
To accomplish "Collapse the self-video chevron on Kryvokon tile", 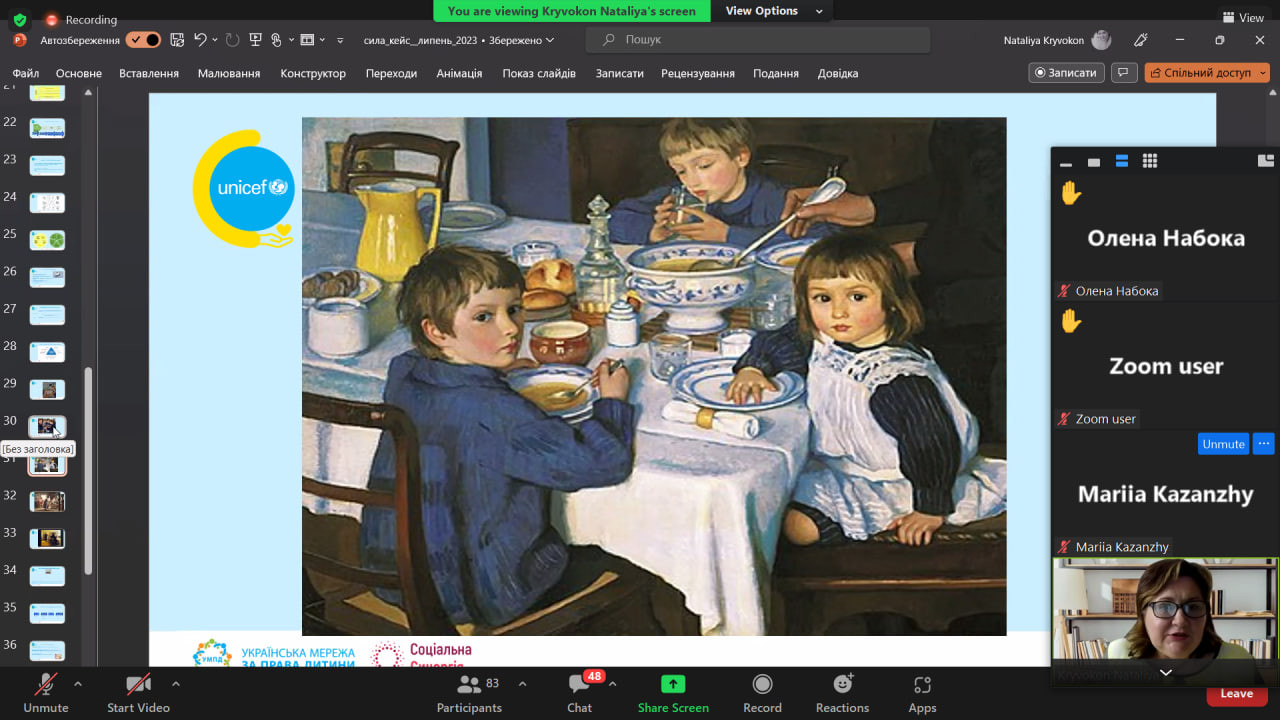I will [x=1165, y=673].
